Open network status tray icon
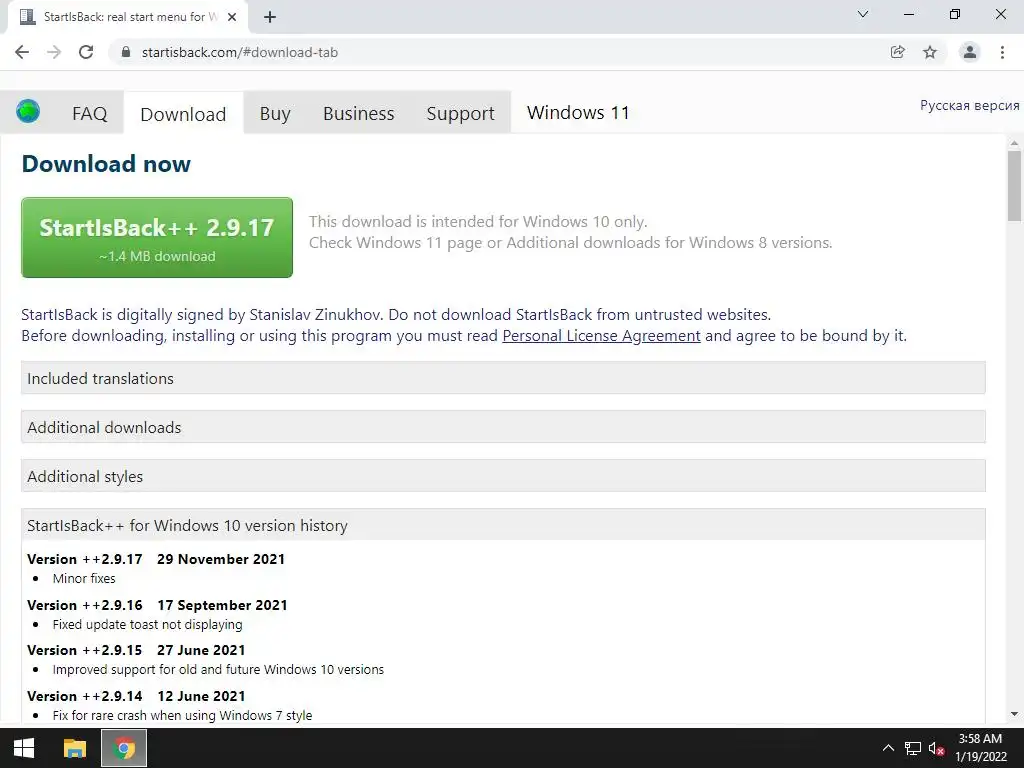 click(x=912, y=748)
